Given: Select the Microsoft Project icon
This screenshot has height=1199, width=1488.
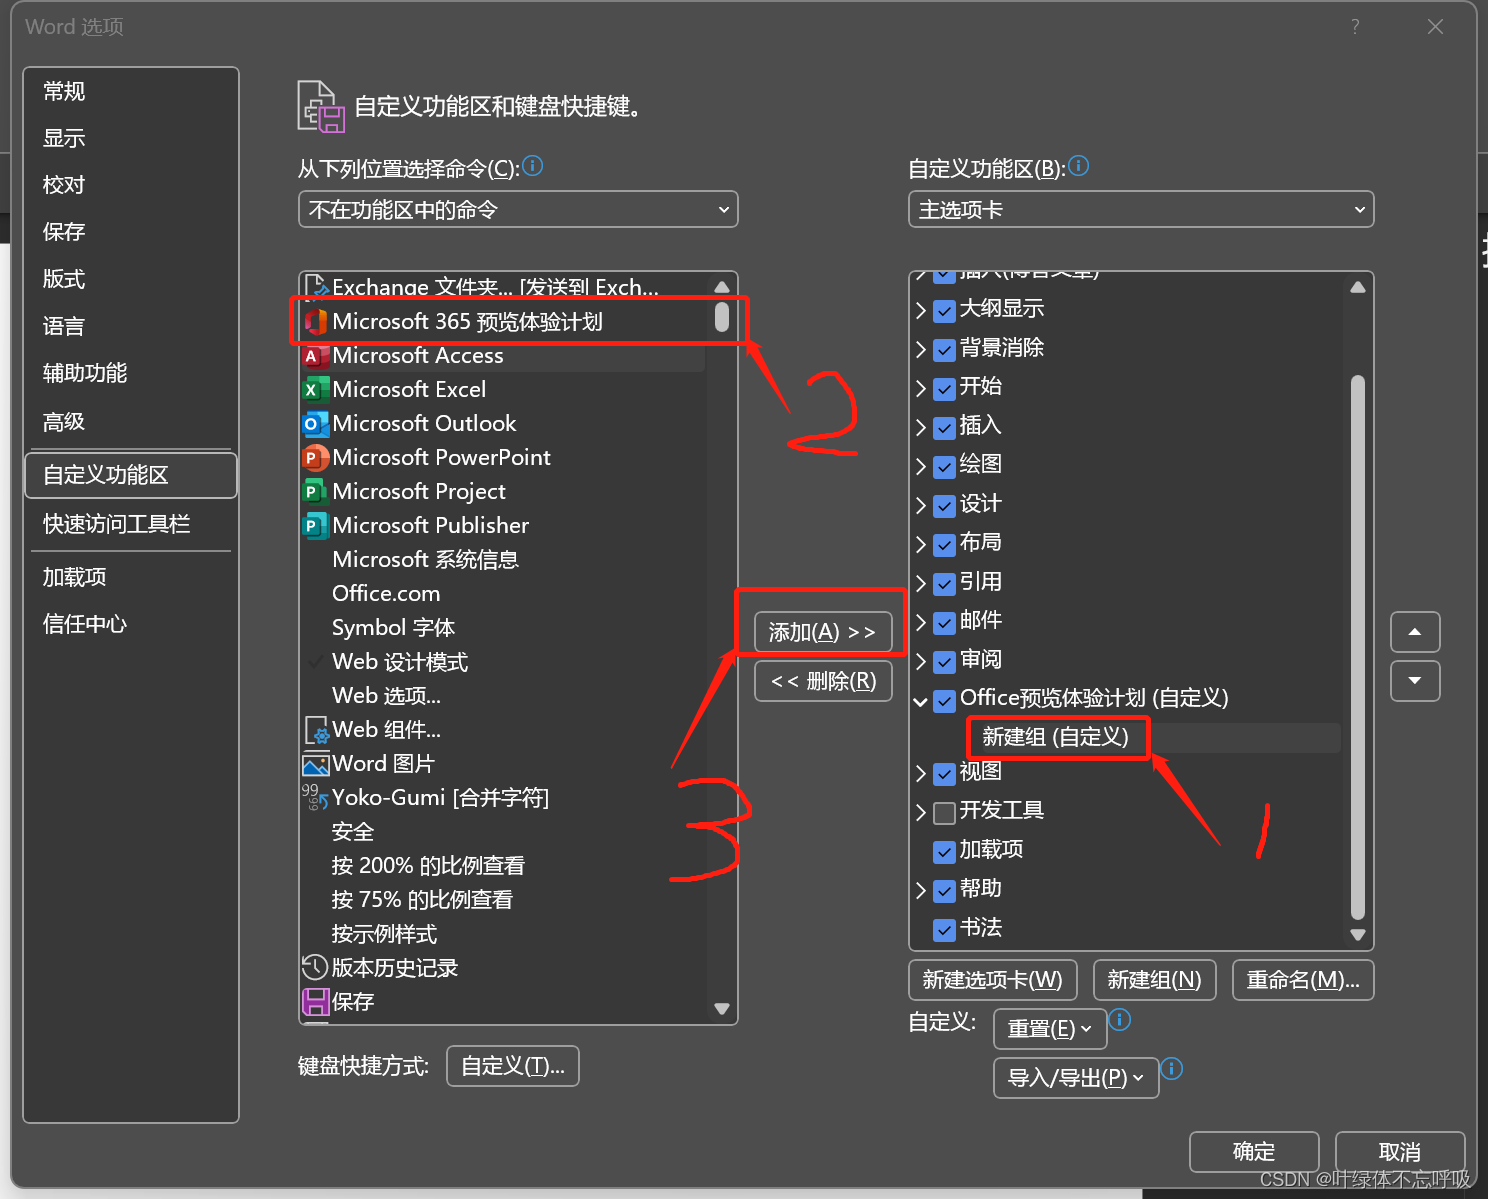Looking at the screenshot, I should coord(315,492).
